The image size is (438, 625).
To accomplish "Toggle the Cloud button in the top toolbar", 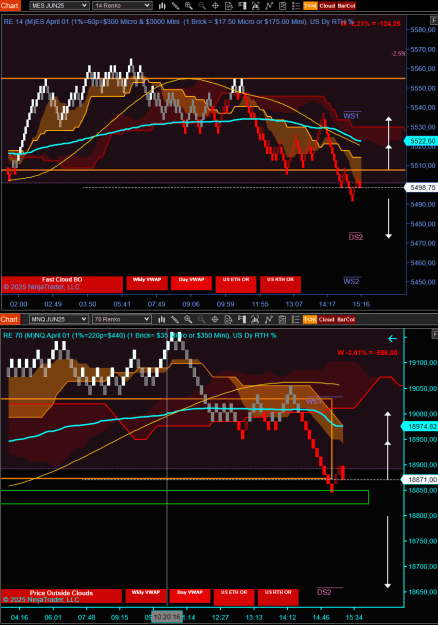I will coord(327,6).
